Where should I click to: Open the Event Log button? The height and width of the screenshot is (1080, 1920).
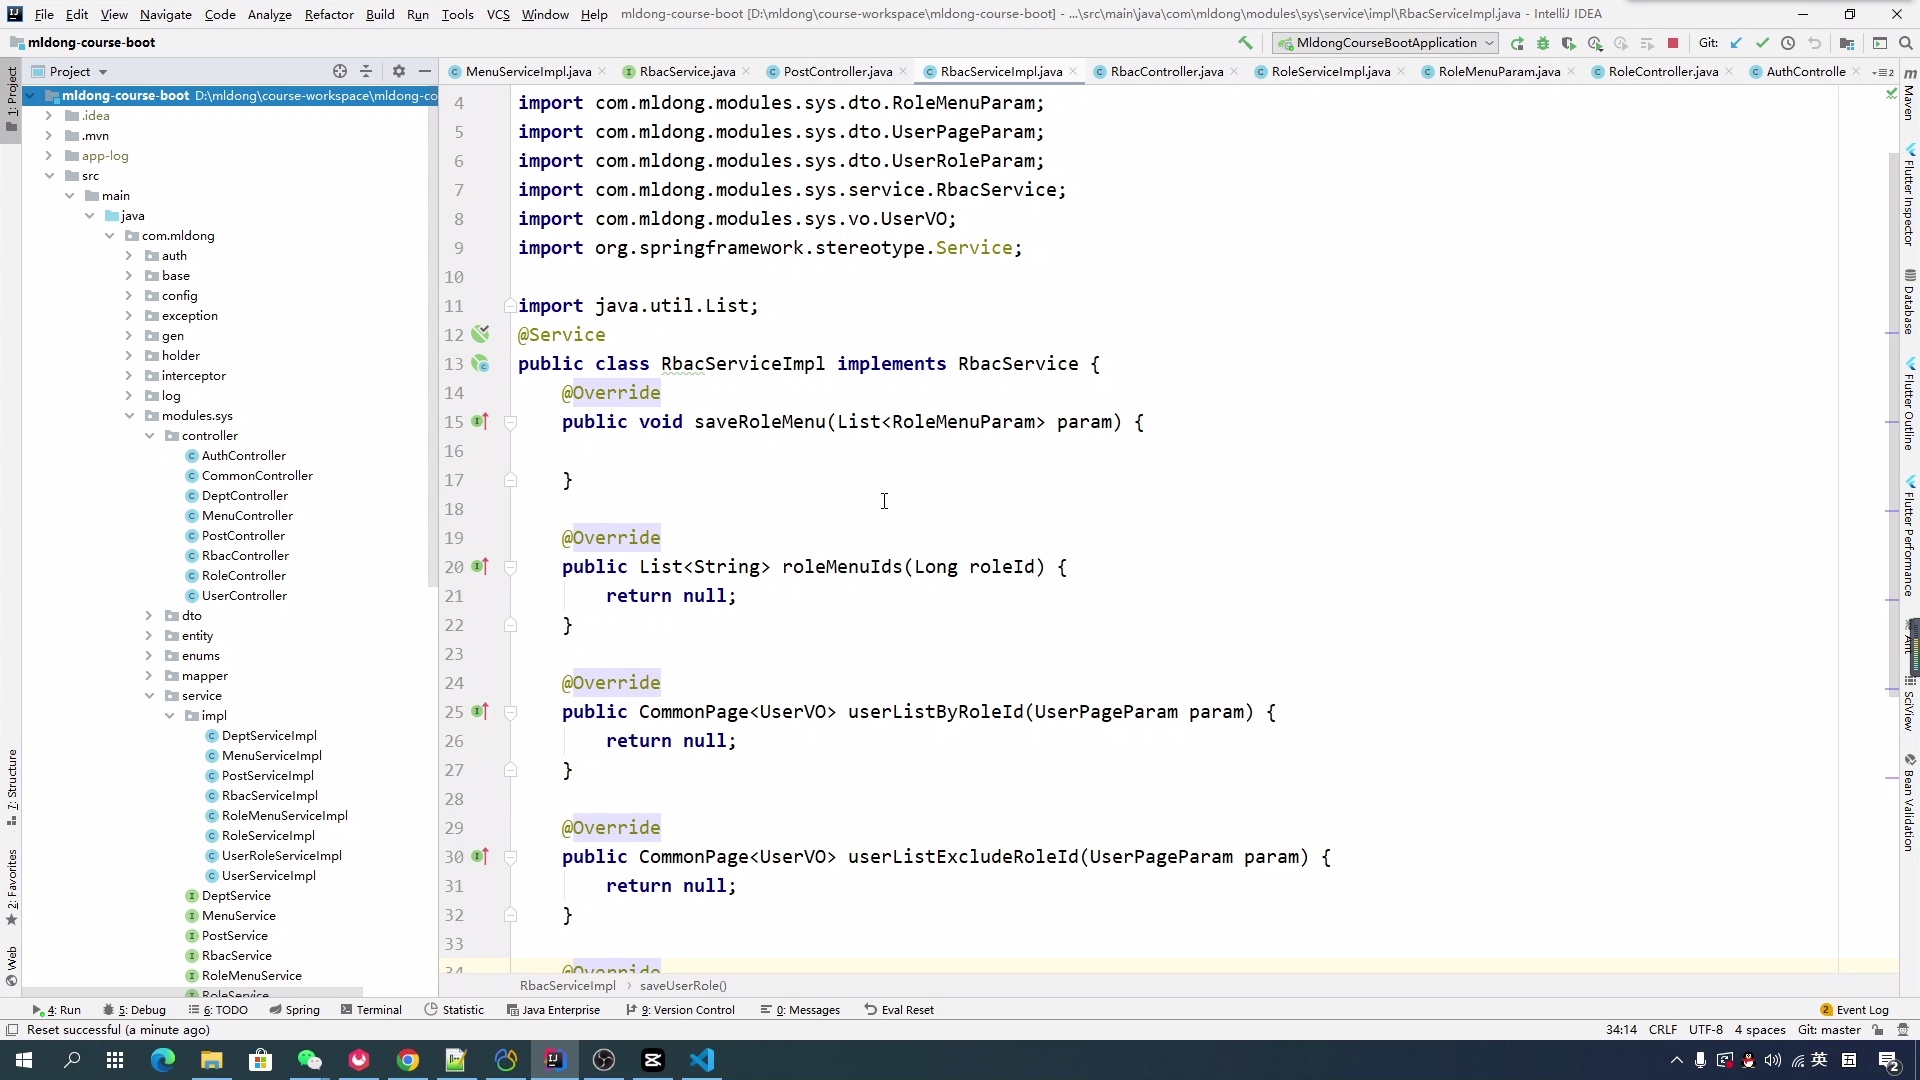pyautogui.click(x=1854, y=1010)
